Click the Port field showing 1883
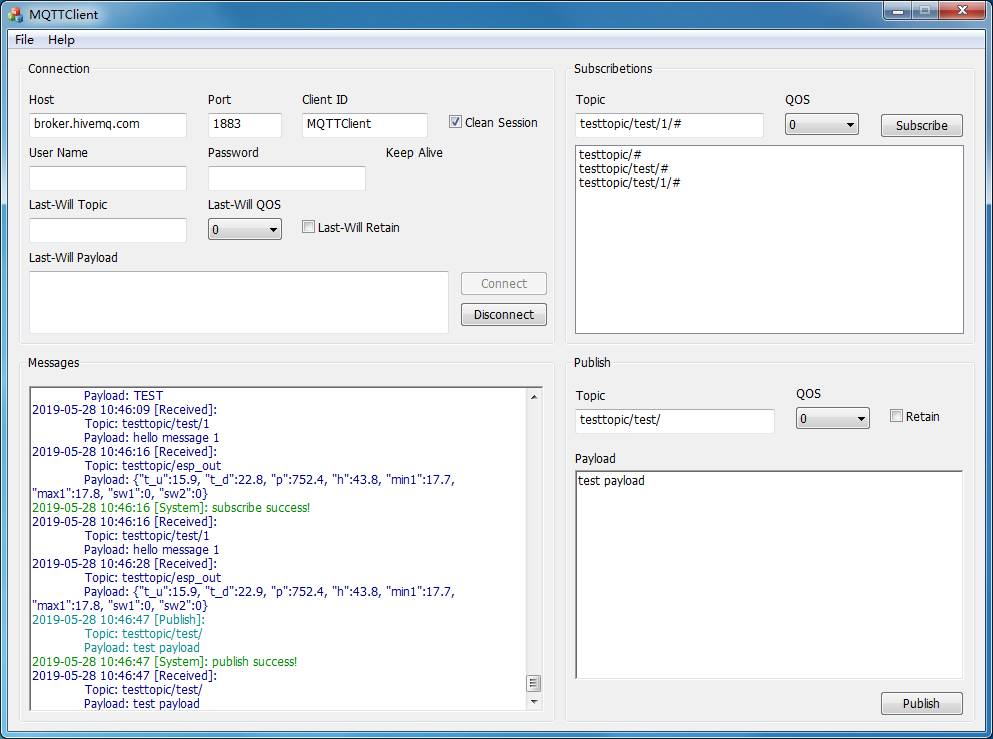This screenshot has height=739, width=993. coord(244,125)
